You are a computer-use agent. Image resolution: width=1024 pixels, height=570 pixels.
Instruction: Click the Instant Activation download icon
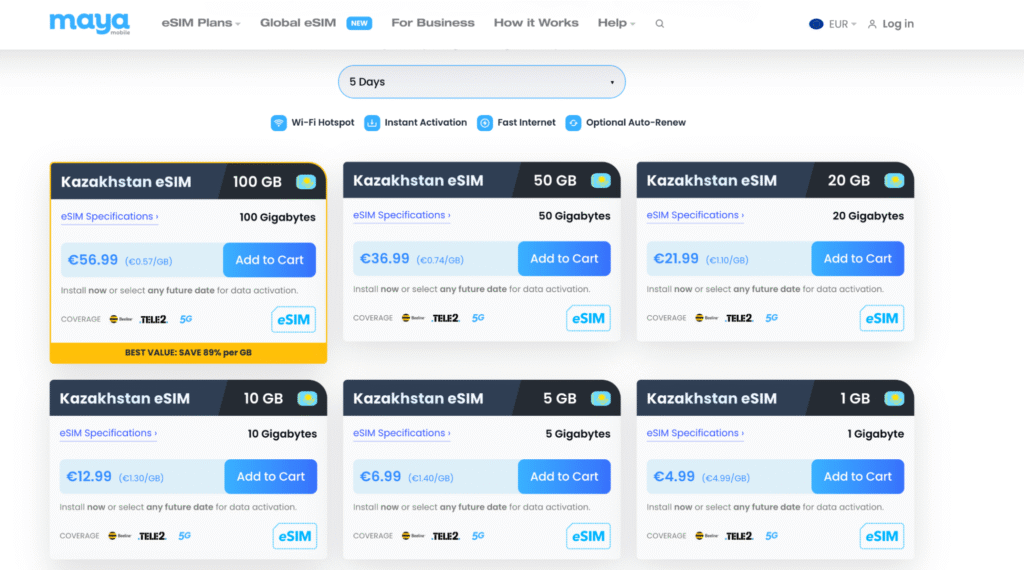[x=372, y=123]
